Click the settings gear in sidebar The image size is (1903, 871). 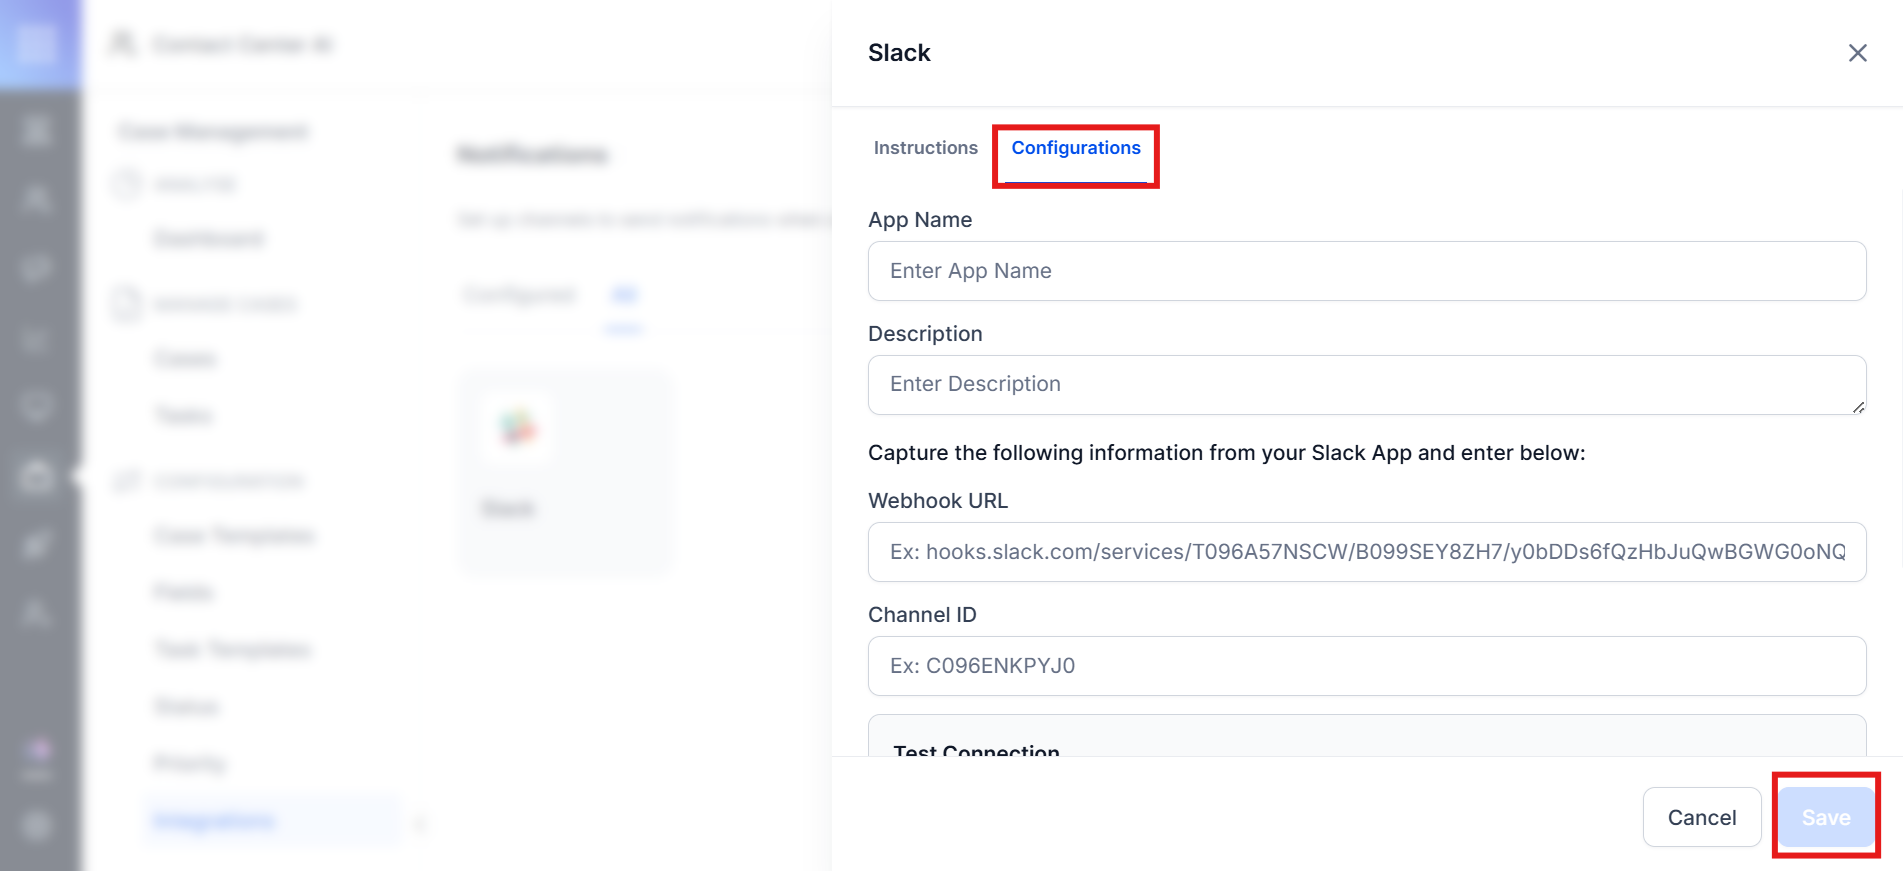38,825
